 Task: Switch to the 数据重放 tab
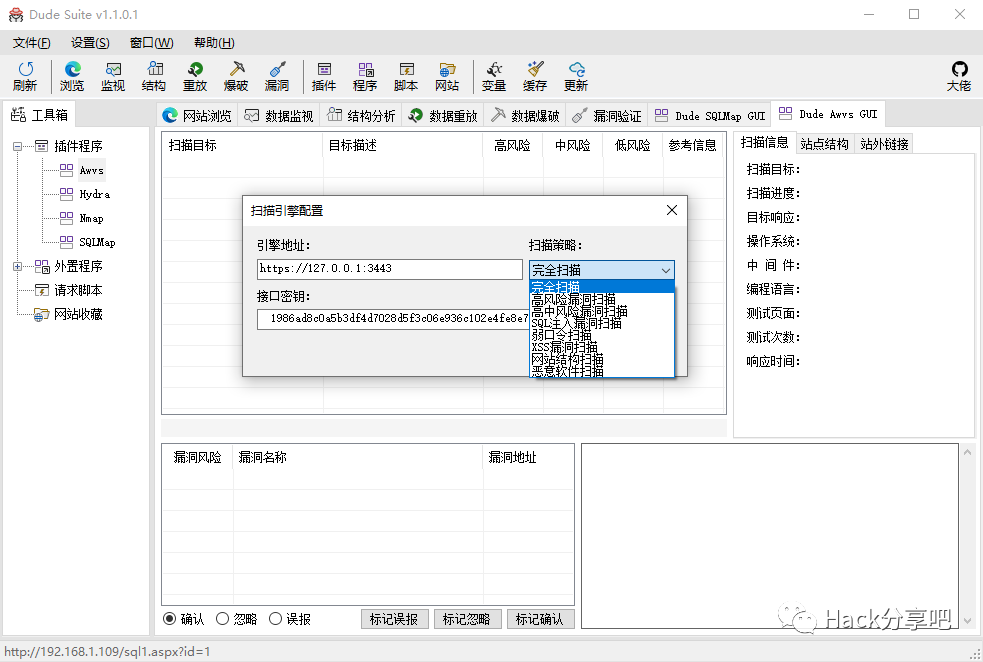pos(443,115)
